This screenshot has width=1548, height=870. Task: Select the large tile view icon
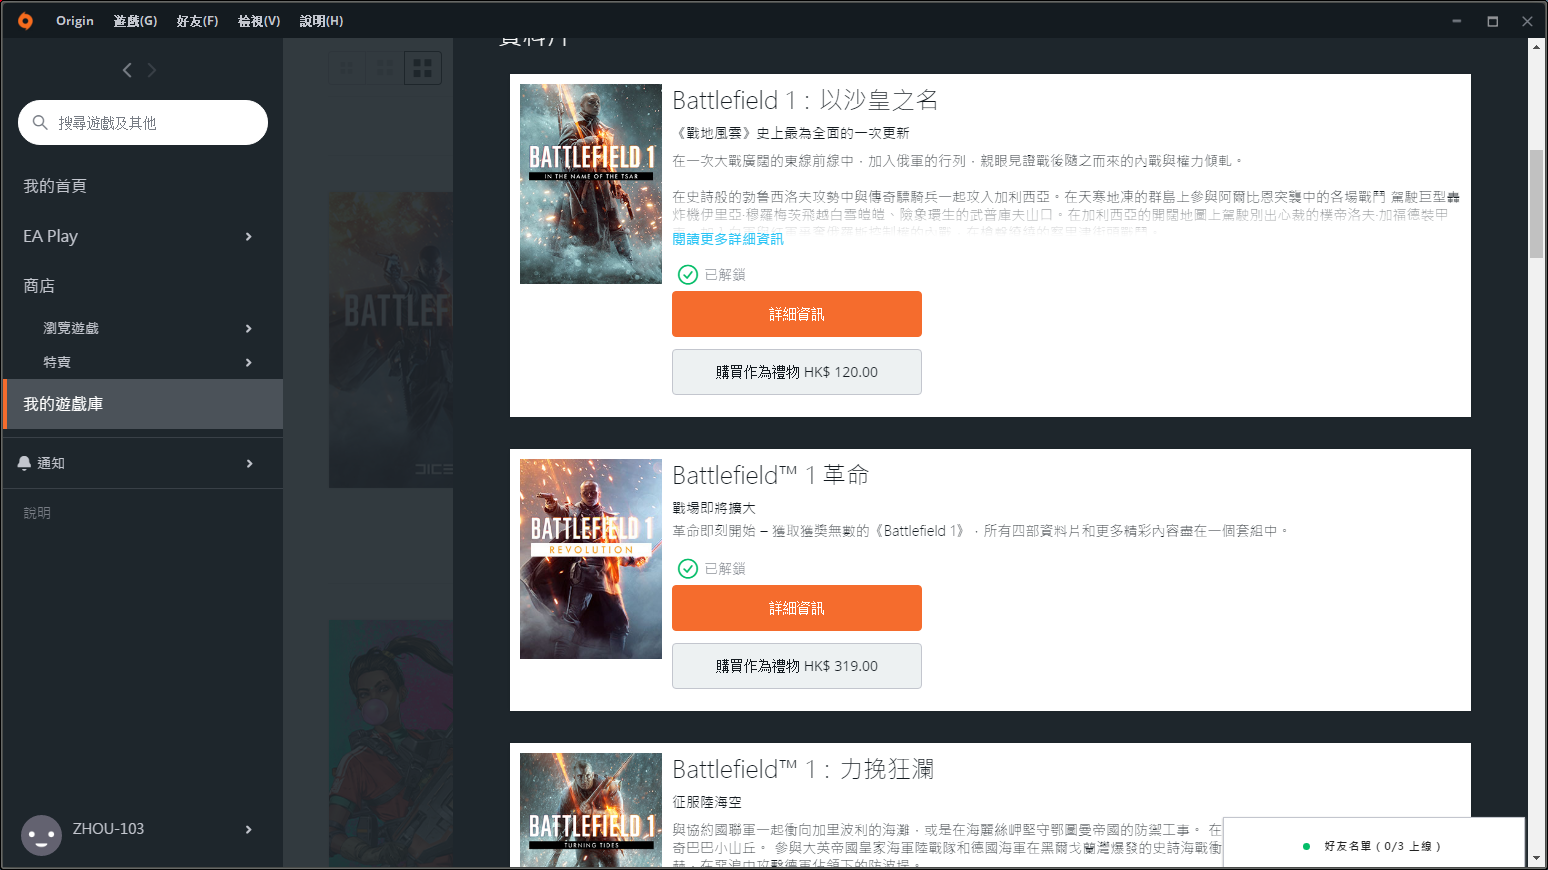click(422, 67)
